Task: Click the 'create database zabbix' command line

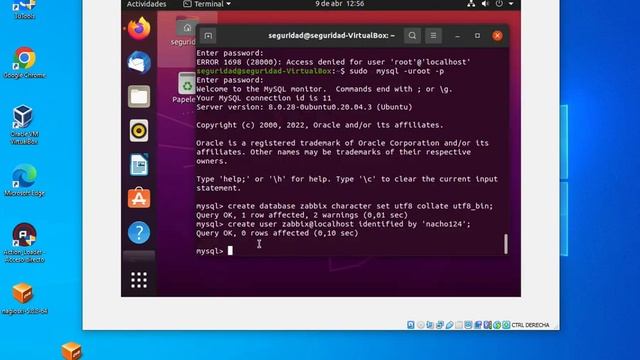Action: coord(344,206)
